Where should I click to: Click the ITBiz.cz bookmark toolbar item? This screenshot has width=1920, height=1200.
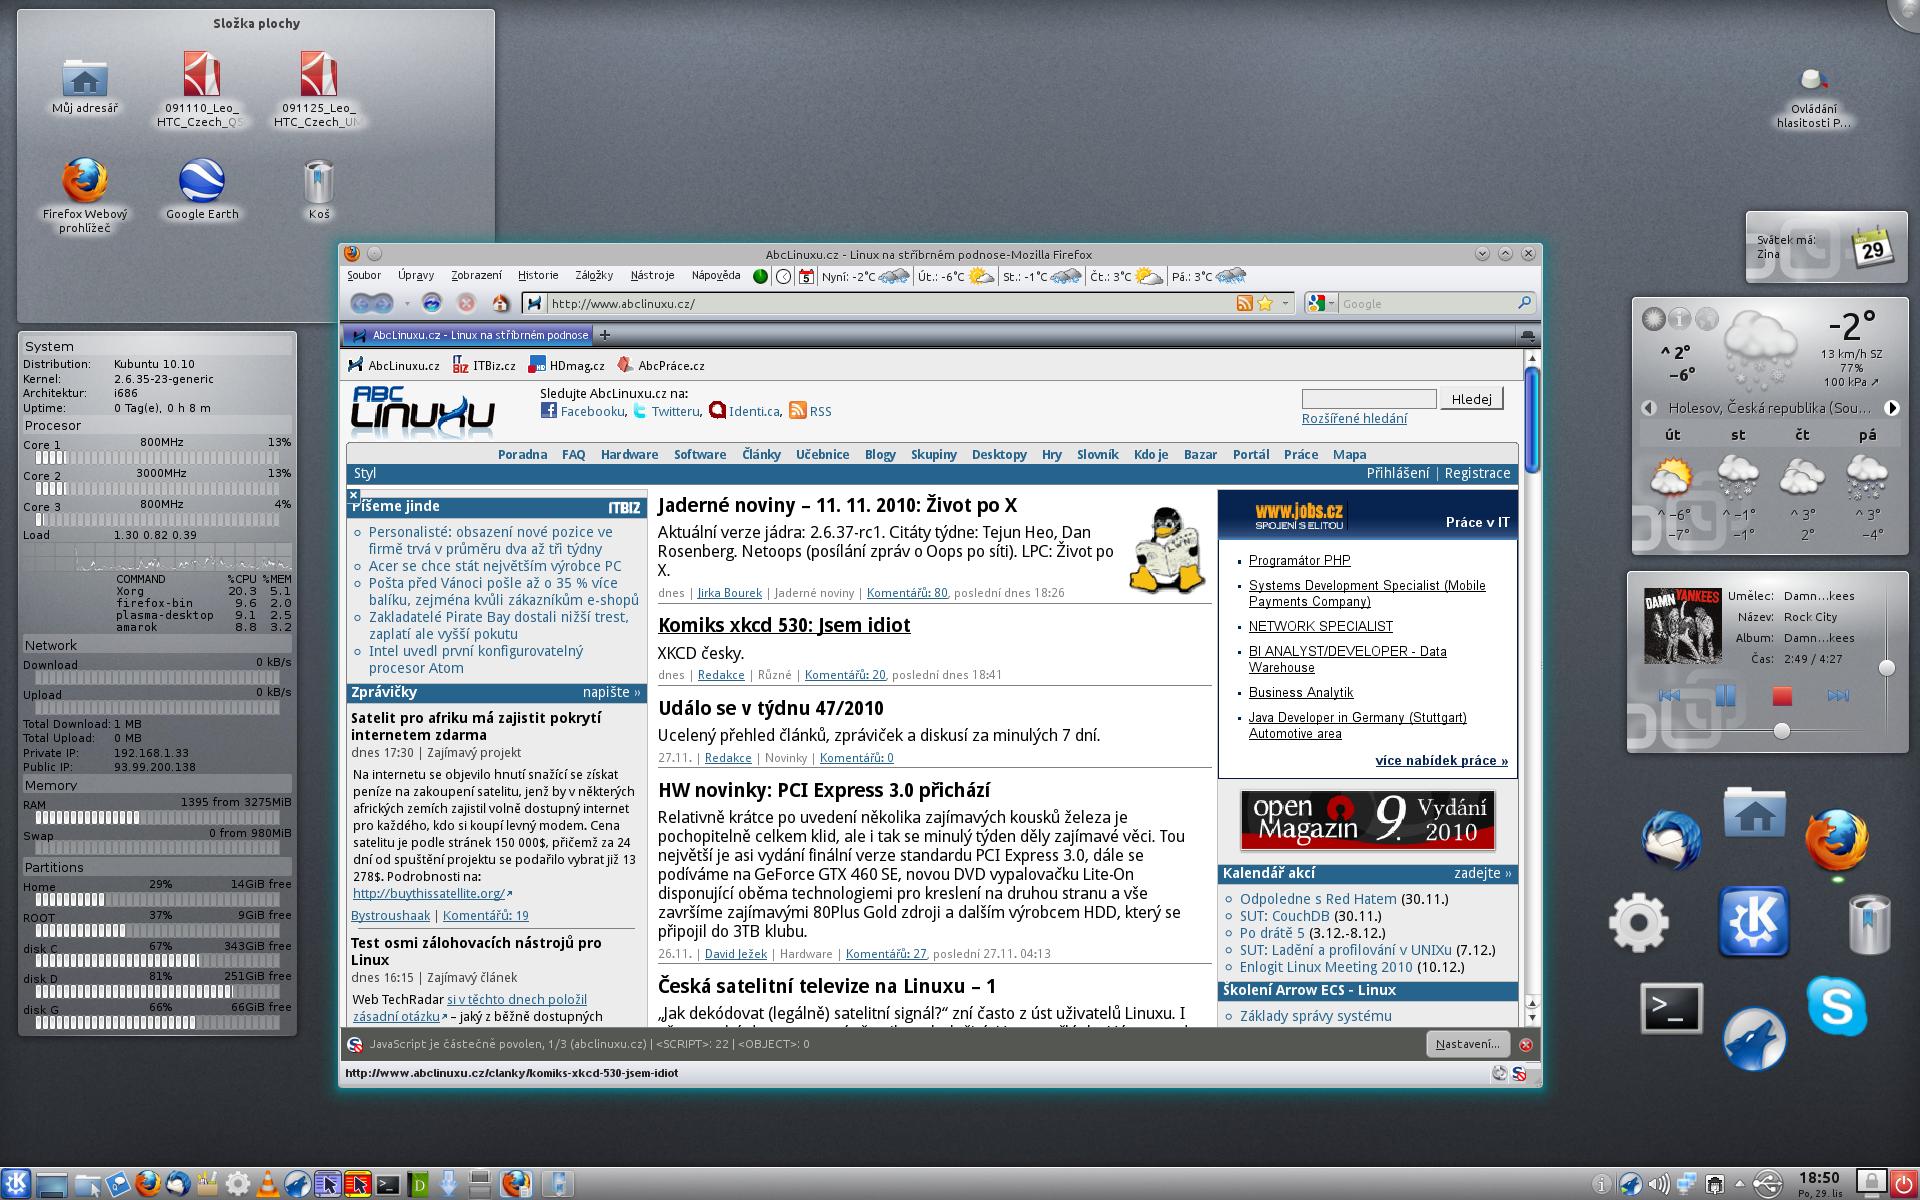pos(484,365)
